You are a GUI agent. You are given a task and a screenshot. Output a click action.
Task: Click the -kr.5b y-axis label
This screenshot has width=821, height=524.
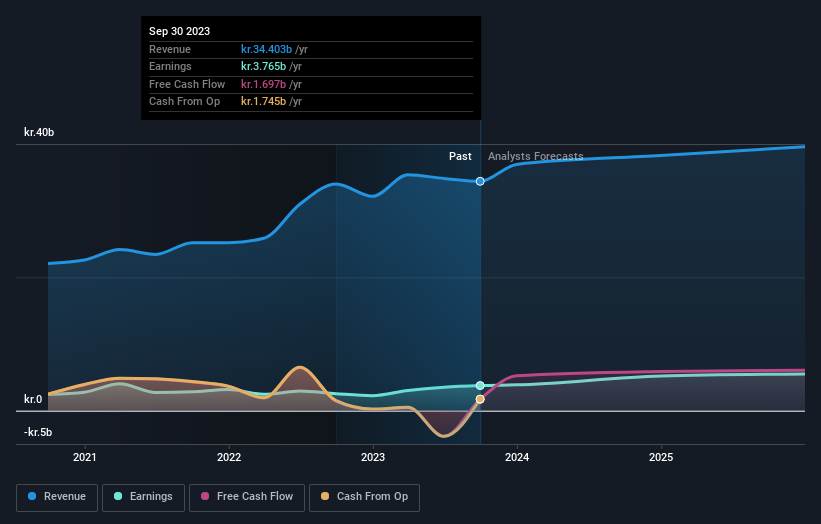point(38,432)
